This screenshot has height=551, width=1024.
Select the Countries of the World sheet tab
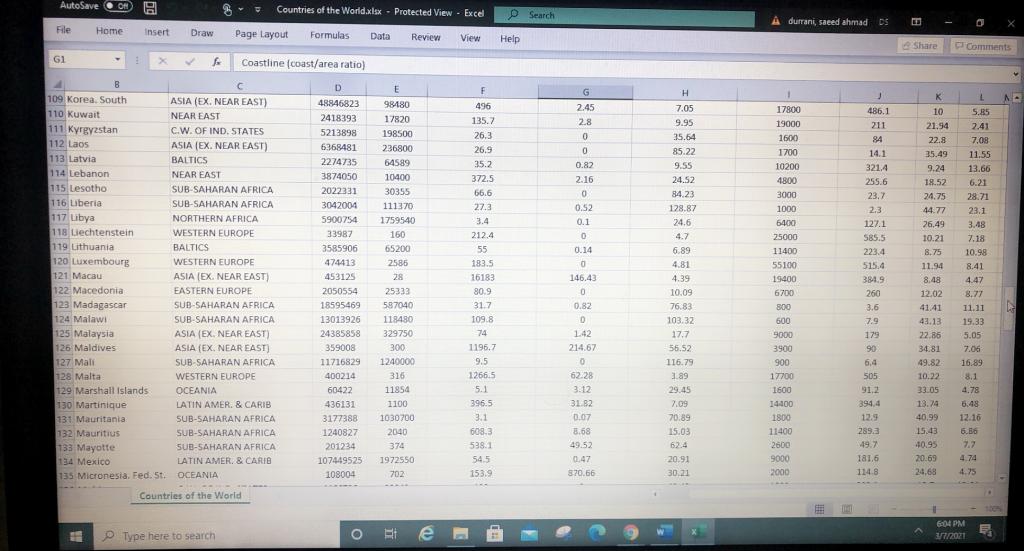point(190,496)
